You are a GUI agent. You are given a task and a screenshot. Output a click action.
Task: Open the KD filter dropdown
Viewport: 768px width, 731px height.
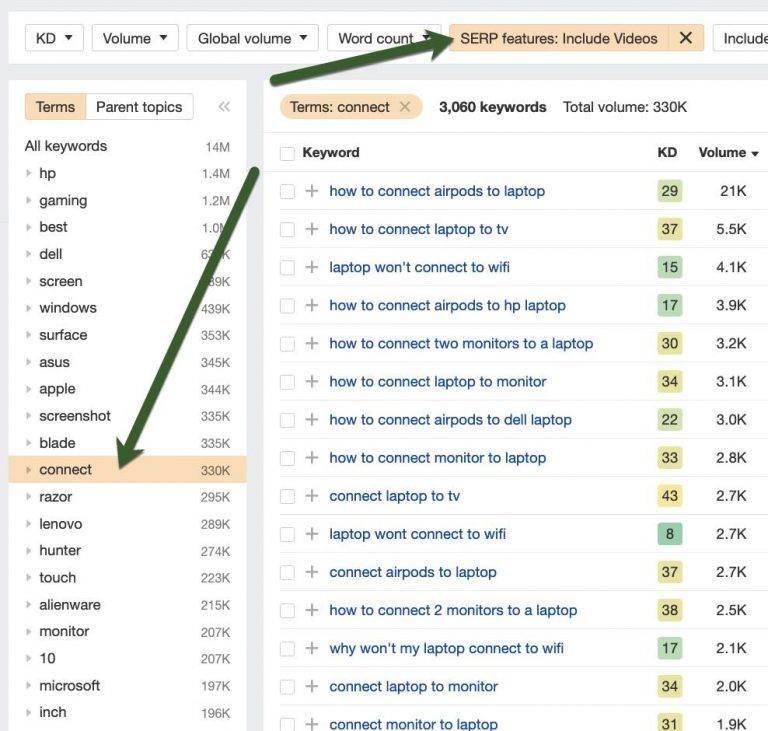pos(54,38)
